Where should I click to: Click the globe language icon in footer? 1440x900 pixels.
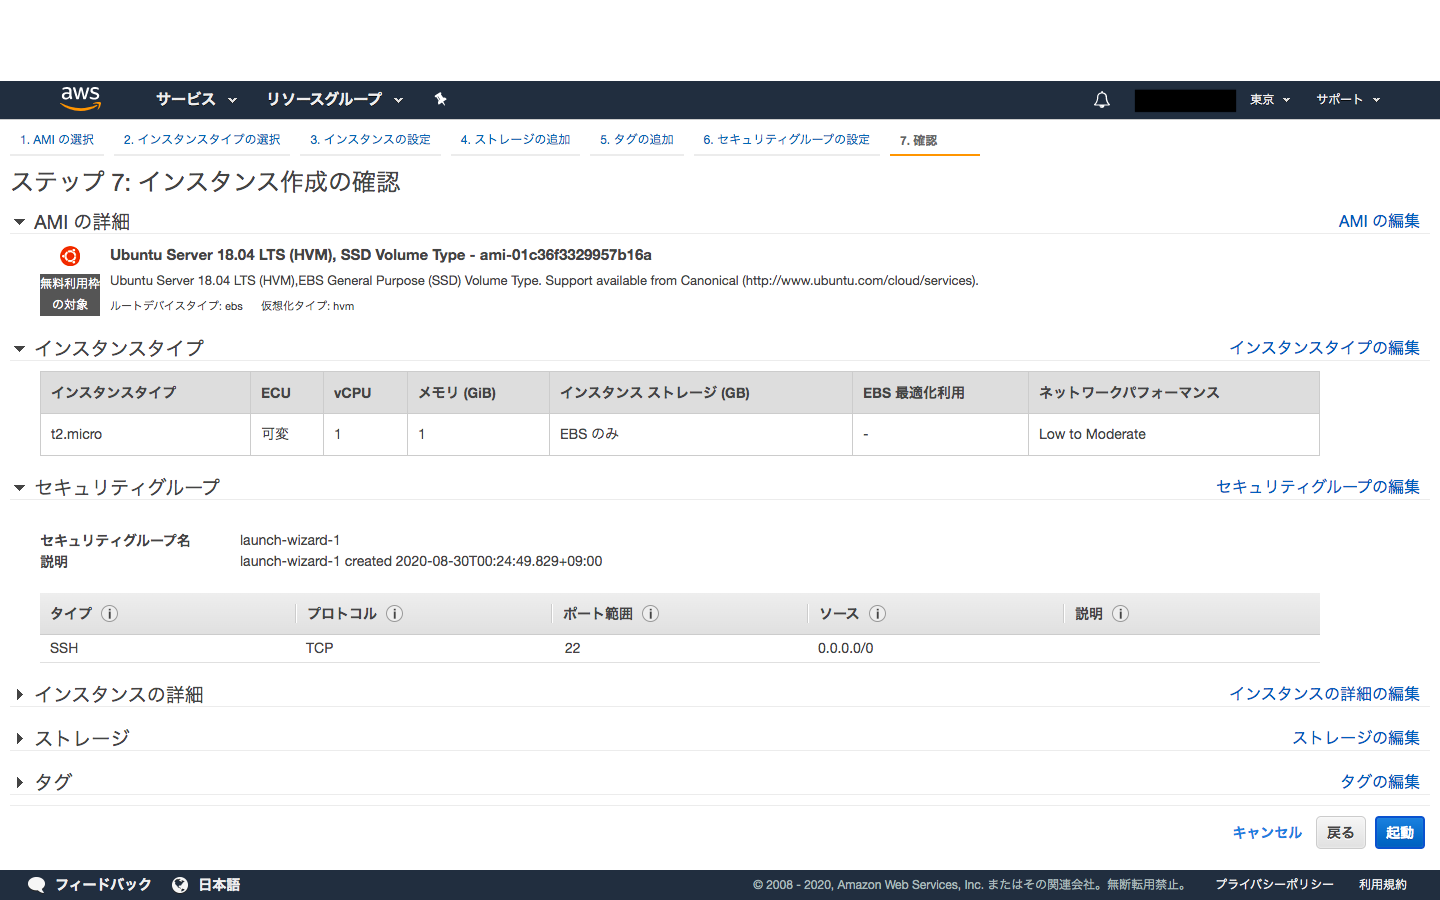coord(180,885)
